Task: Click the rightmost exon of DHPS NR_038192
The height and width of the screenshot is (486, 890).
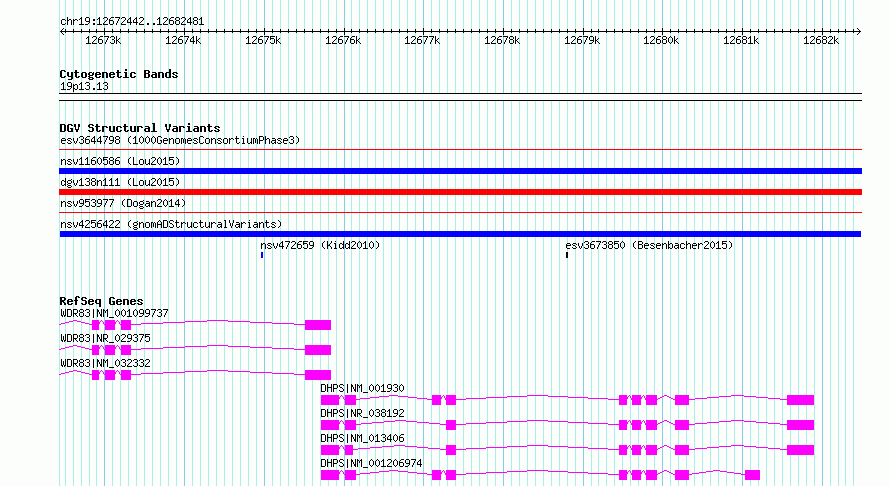Action: (x=800, y=425)
